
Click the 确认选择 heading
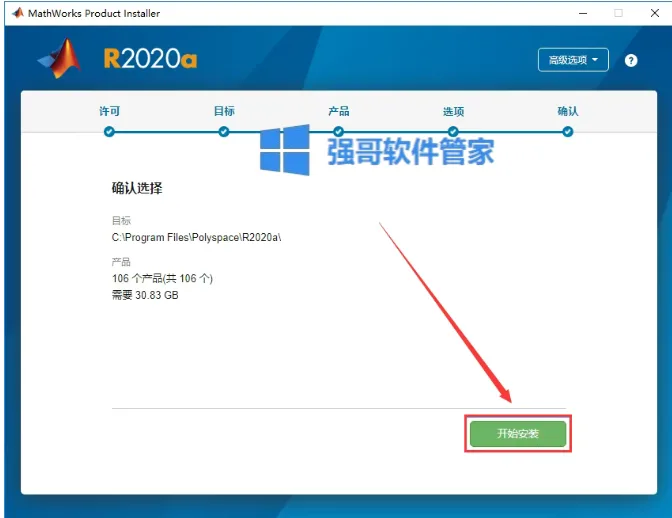(x=137, y=188)
